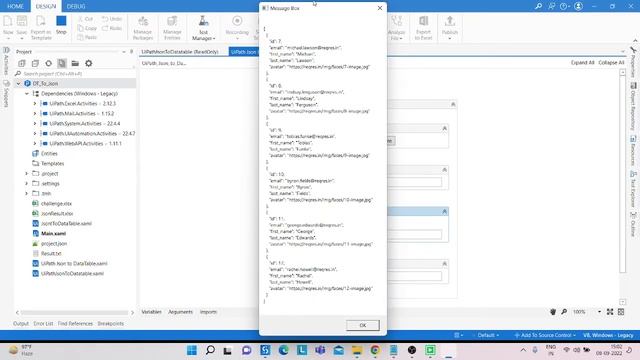The width and height of the screenshot is (640, 360).
Task: Select Templates in project tree
Action: click(x=52, y=163)
